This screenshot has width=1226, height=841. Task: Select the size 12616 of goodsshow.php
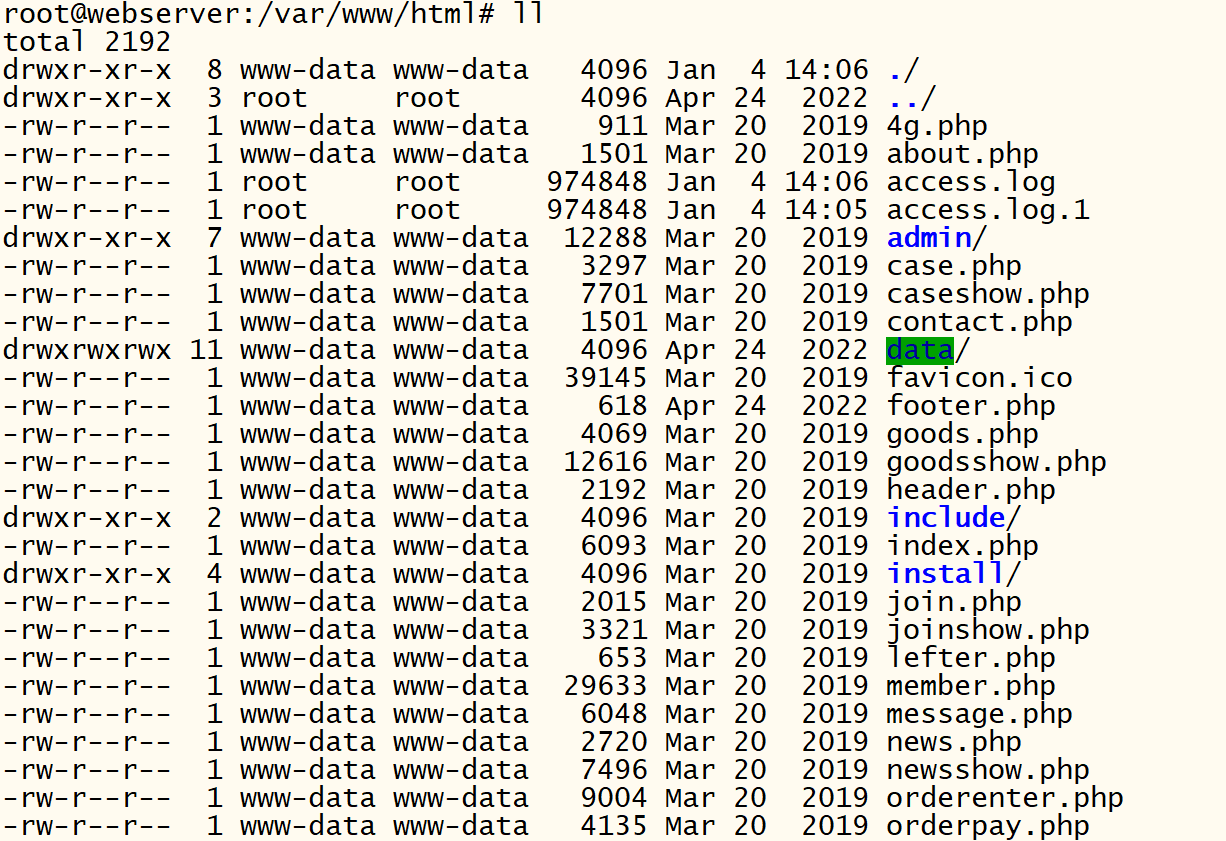pyautogui.click(x=605, y=462)
